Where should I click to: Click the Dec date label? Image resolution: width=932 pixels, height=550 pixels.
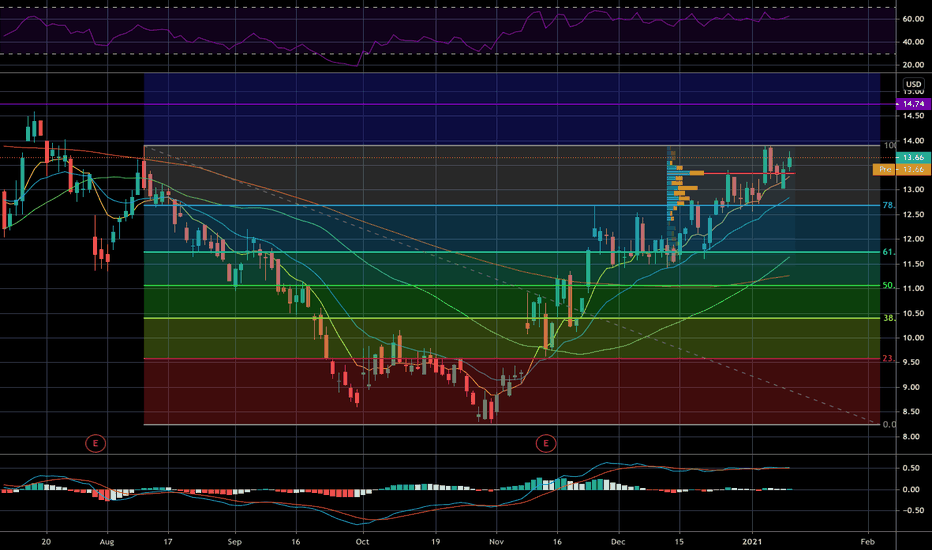coord(618,542)
